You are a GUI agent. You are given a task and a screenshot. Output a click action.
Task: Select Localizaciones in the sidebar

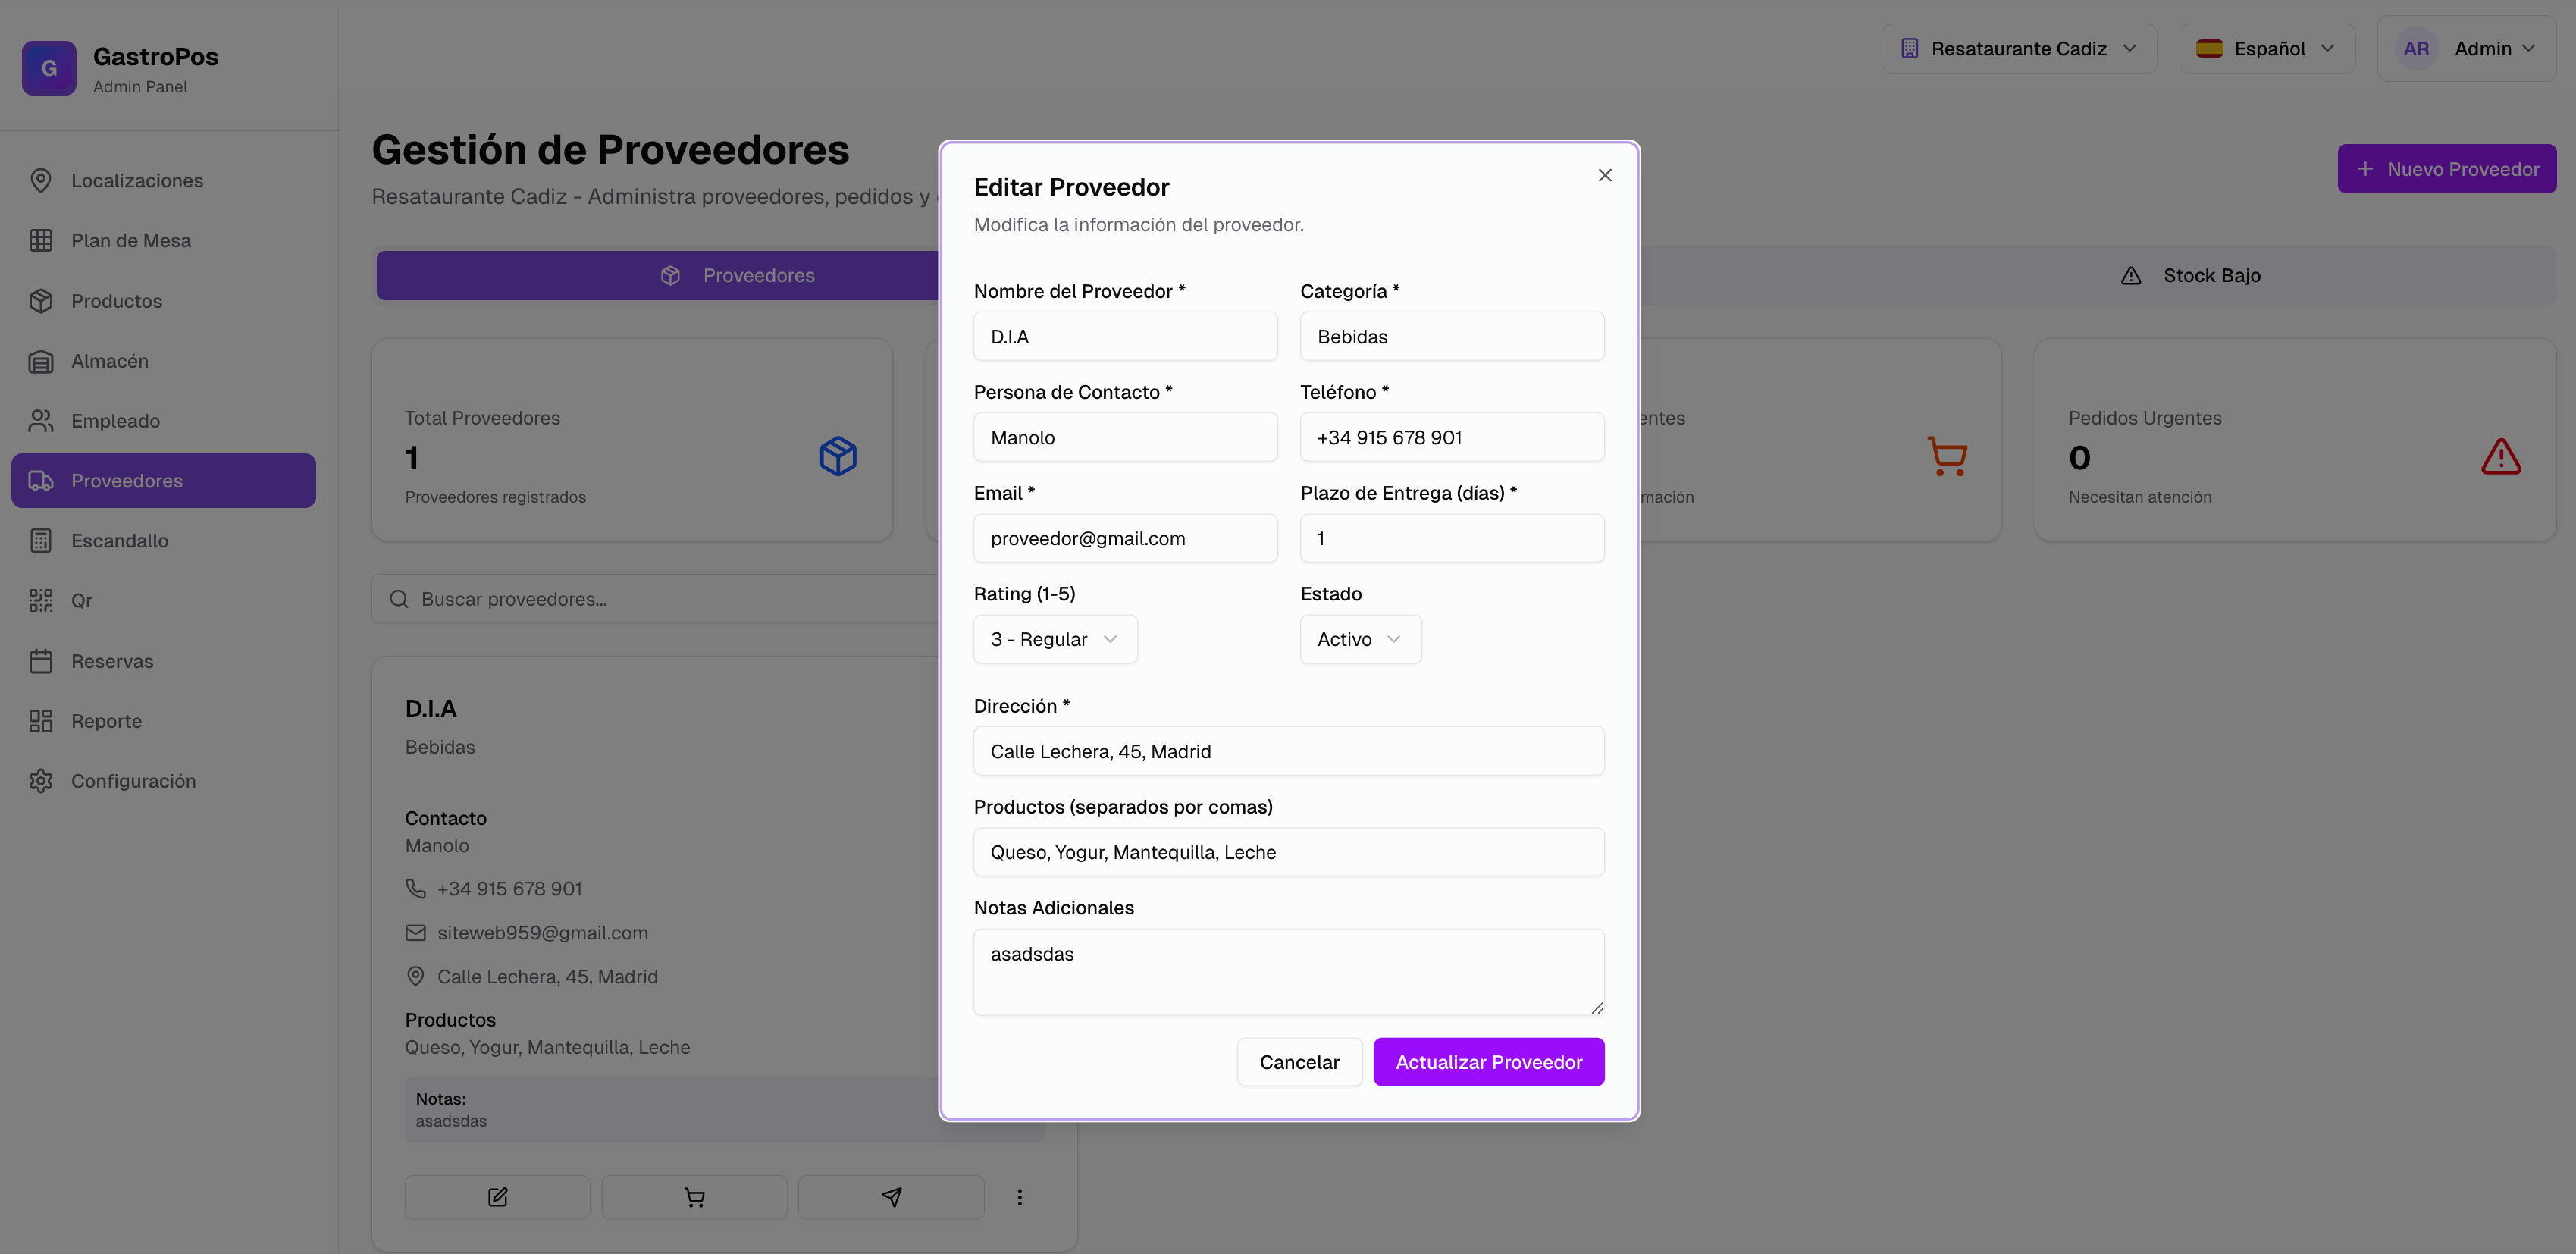pyautogui.click(x=137, y=180)
